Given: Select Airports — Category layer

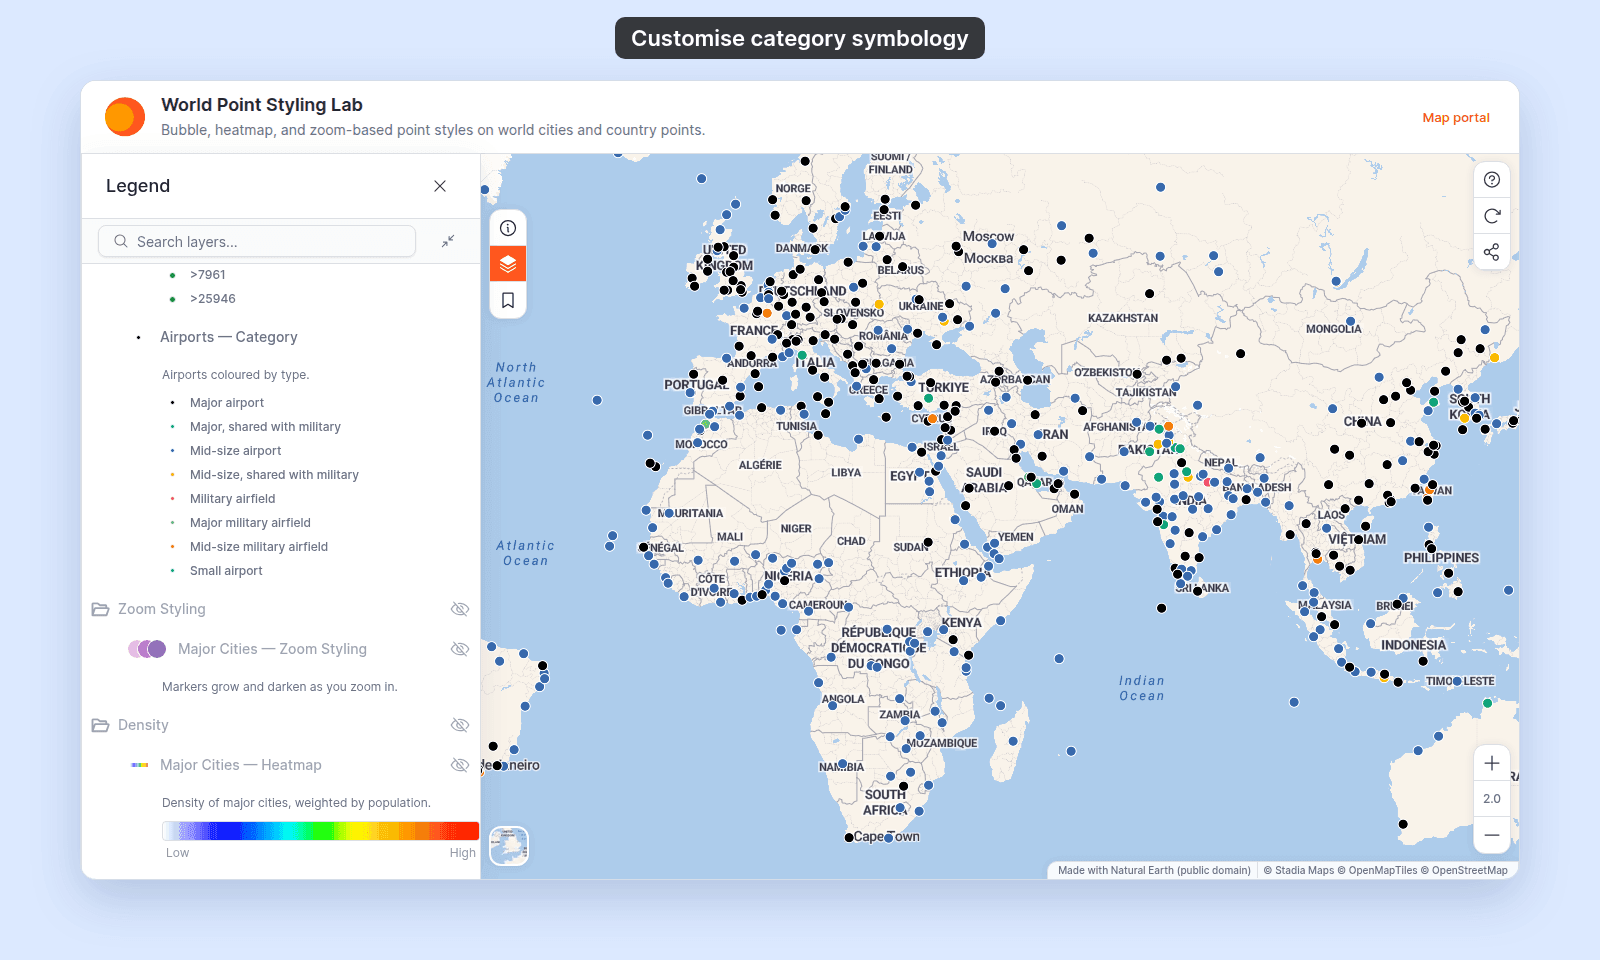Looking at the screenshot, I should (x=229, y=337).
